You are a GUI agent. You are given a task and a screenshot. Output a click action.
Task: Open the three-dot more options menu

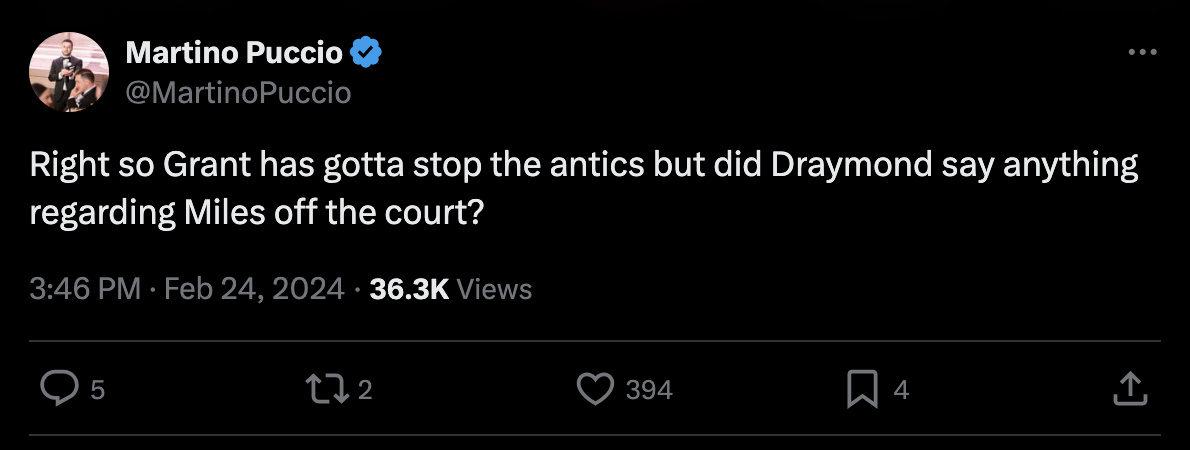[x=1141, y=52]
